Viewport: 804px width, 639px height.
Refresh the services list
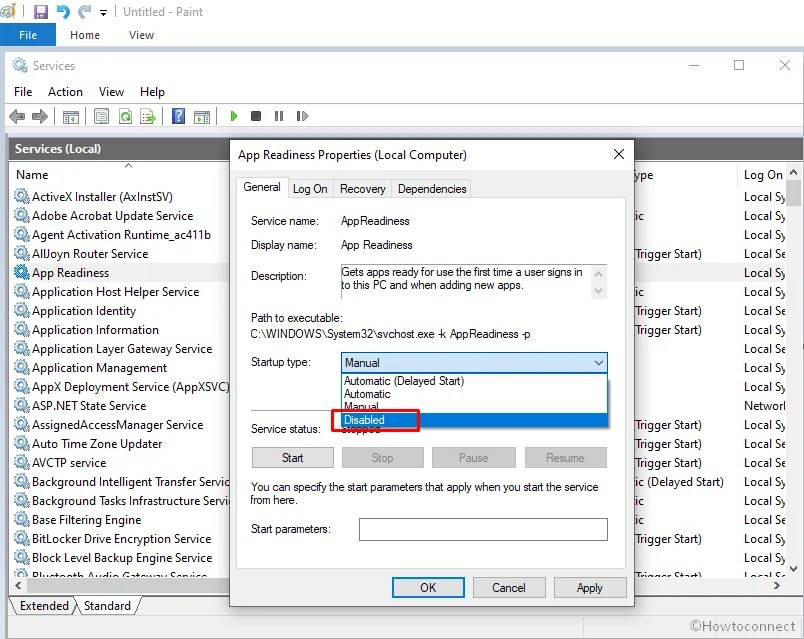125,116
